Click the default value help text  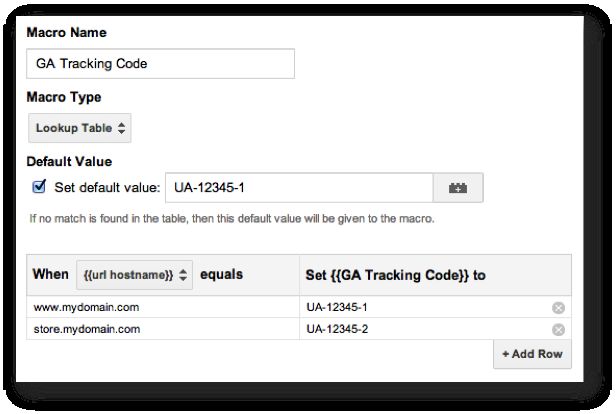232,218
